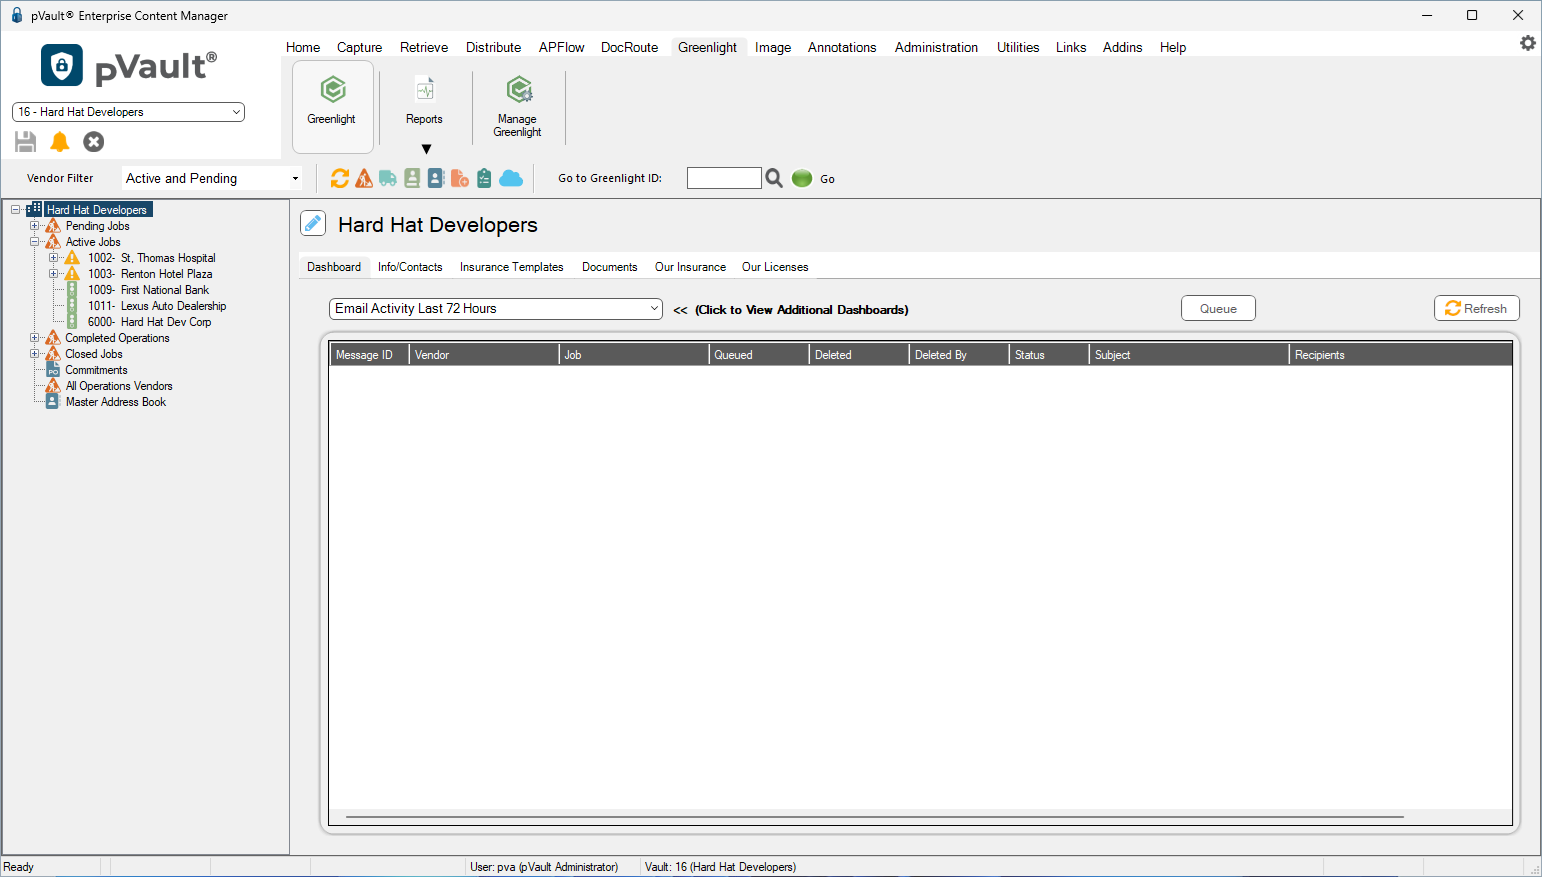Click the Queue button
Viewport: 1542px width, 877px height.
point(1218,308)
